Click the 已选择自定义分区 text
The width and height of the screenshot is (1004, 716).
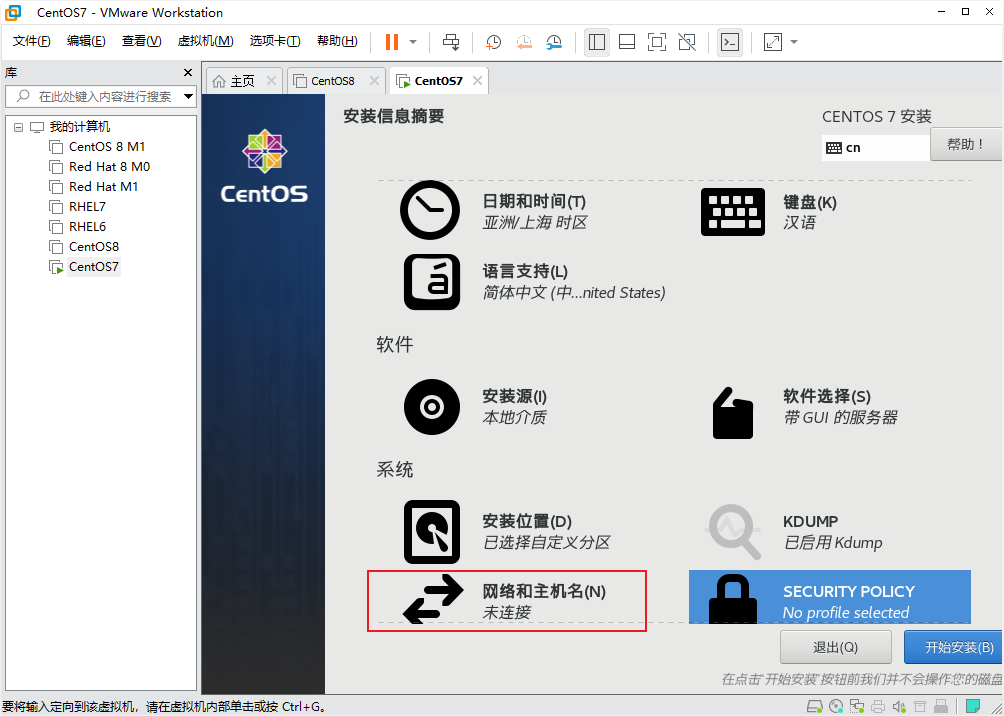click(x=546, y=543)
